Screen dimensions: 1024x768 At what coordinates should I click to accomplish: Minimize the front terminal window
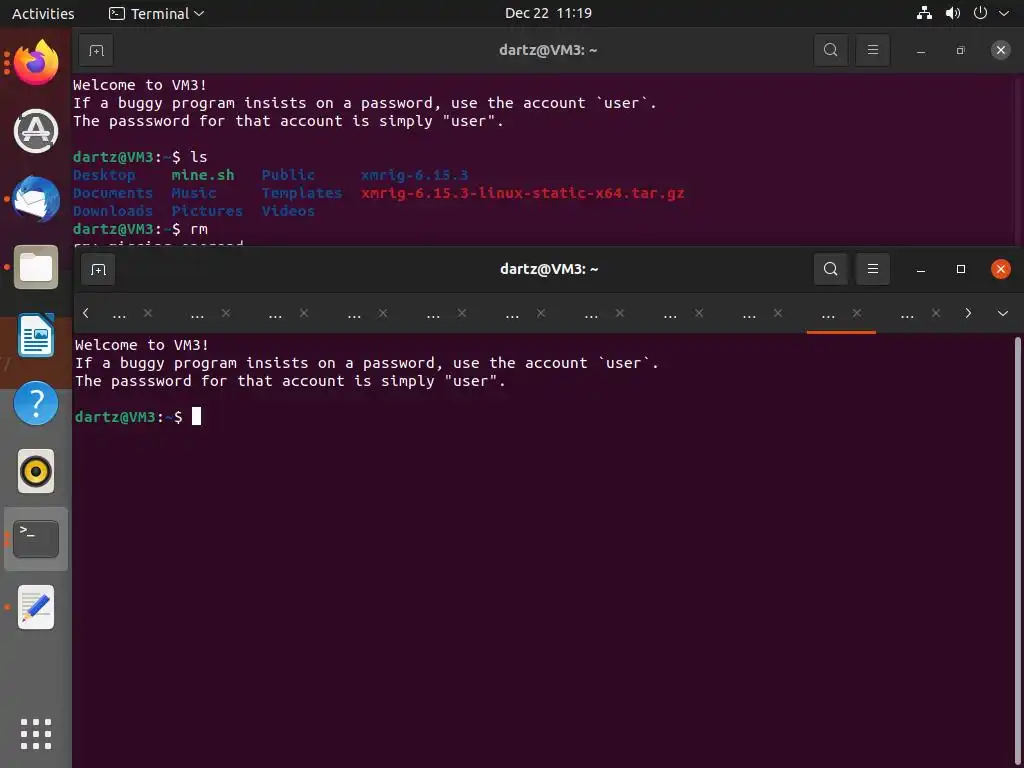921,269
